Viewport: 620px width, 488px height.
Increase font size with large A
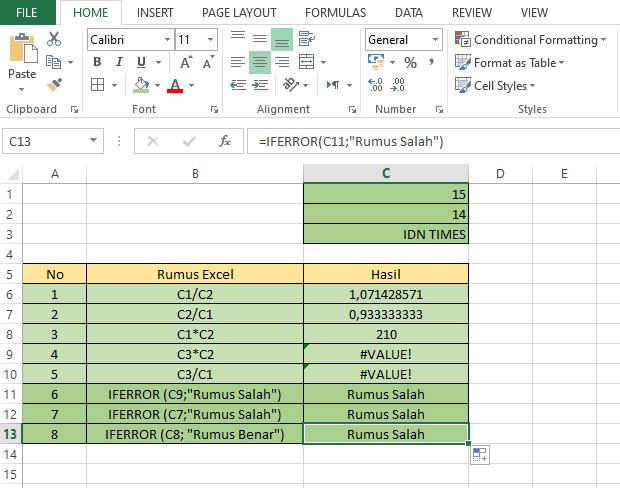(x=186, y=62)
